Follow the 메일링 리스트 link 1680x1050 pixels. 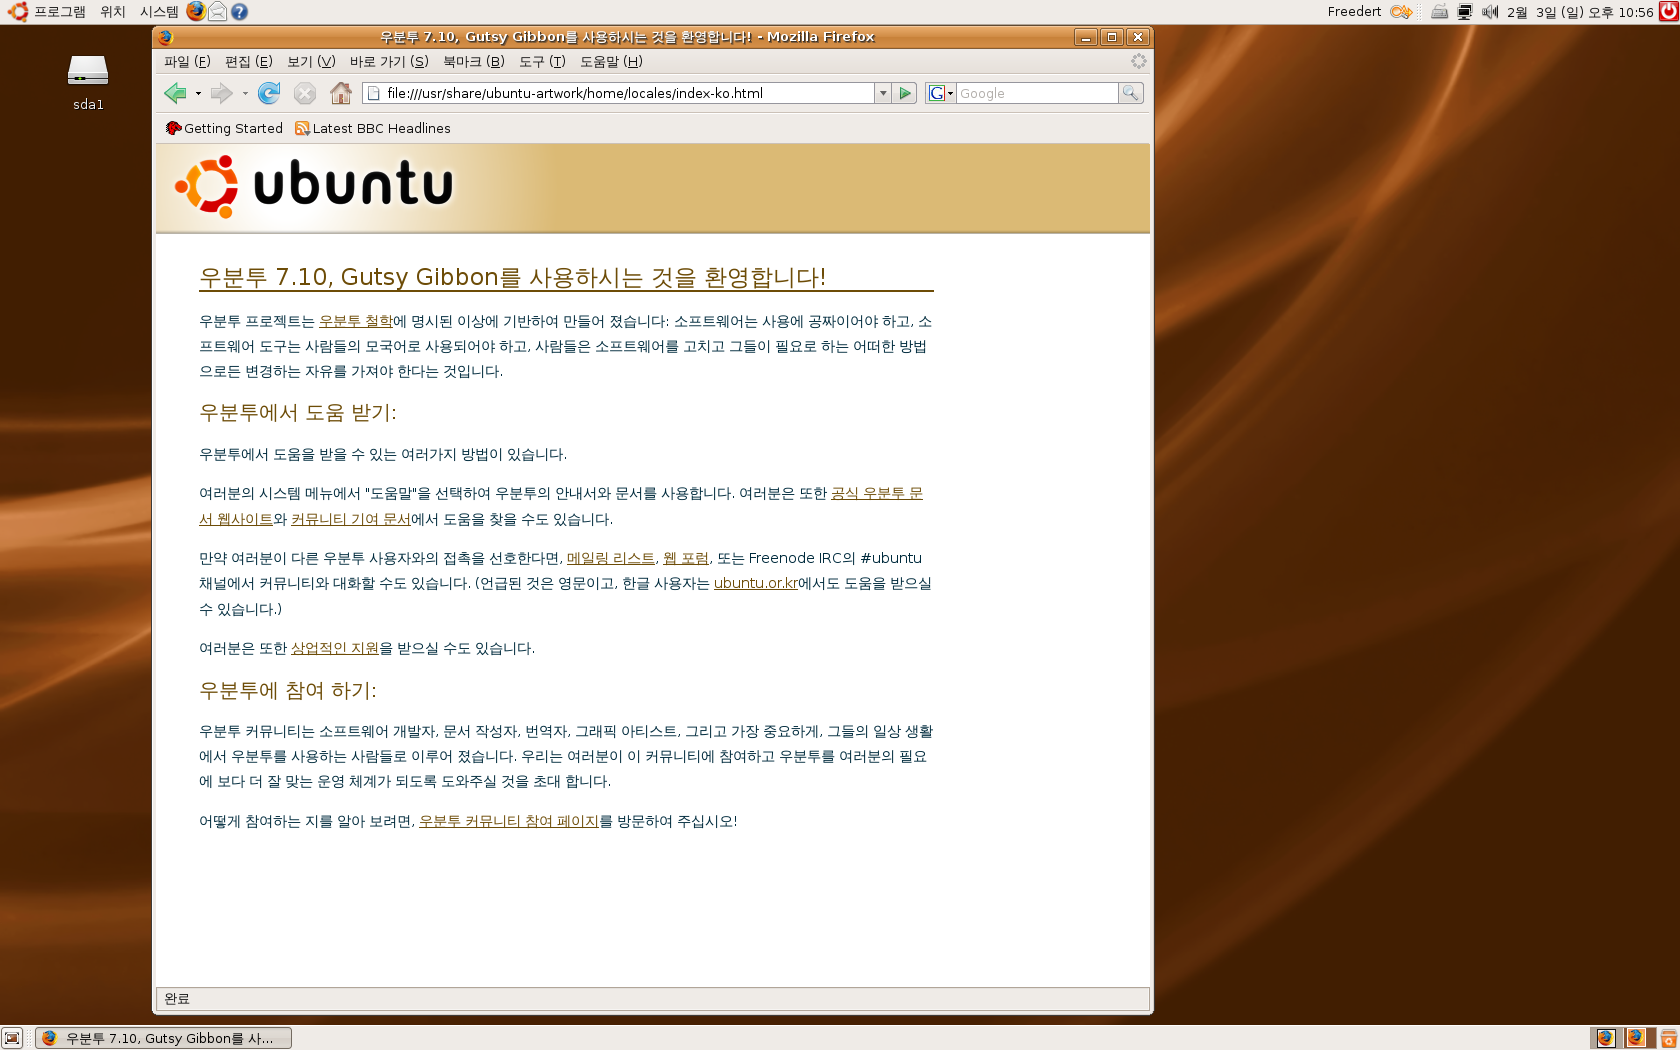tap(611, 558)
